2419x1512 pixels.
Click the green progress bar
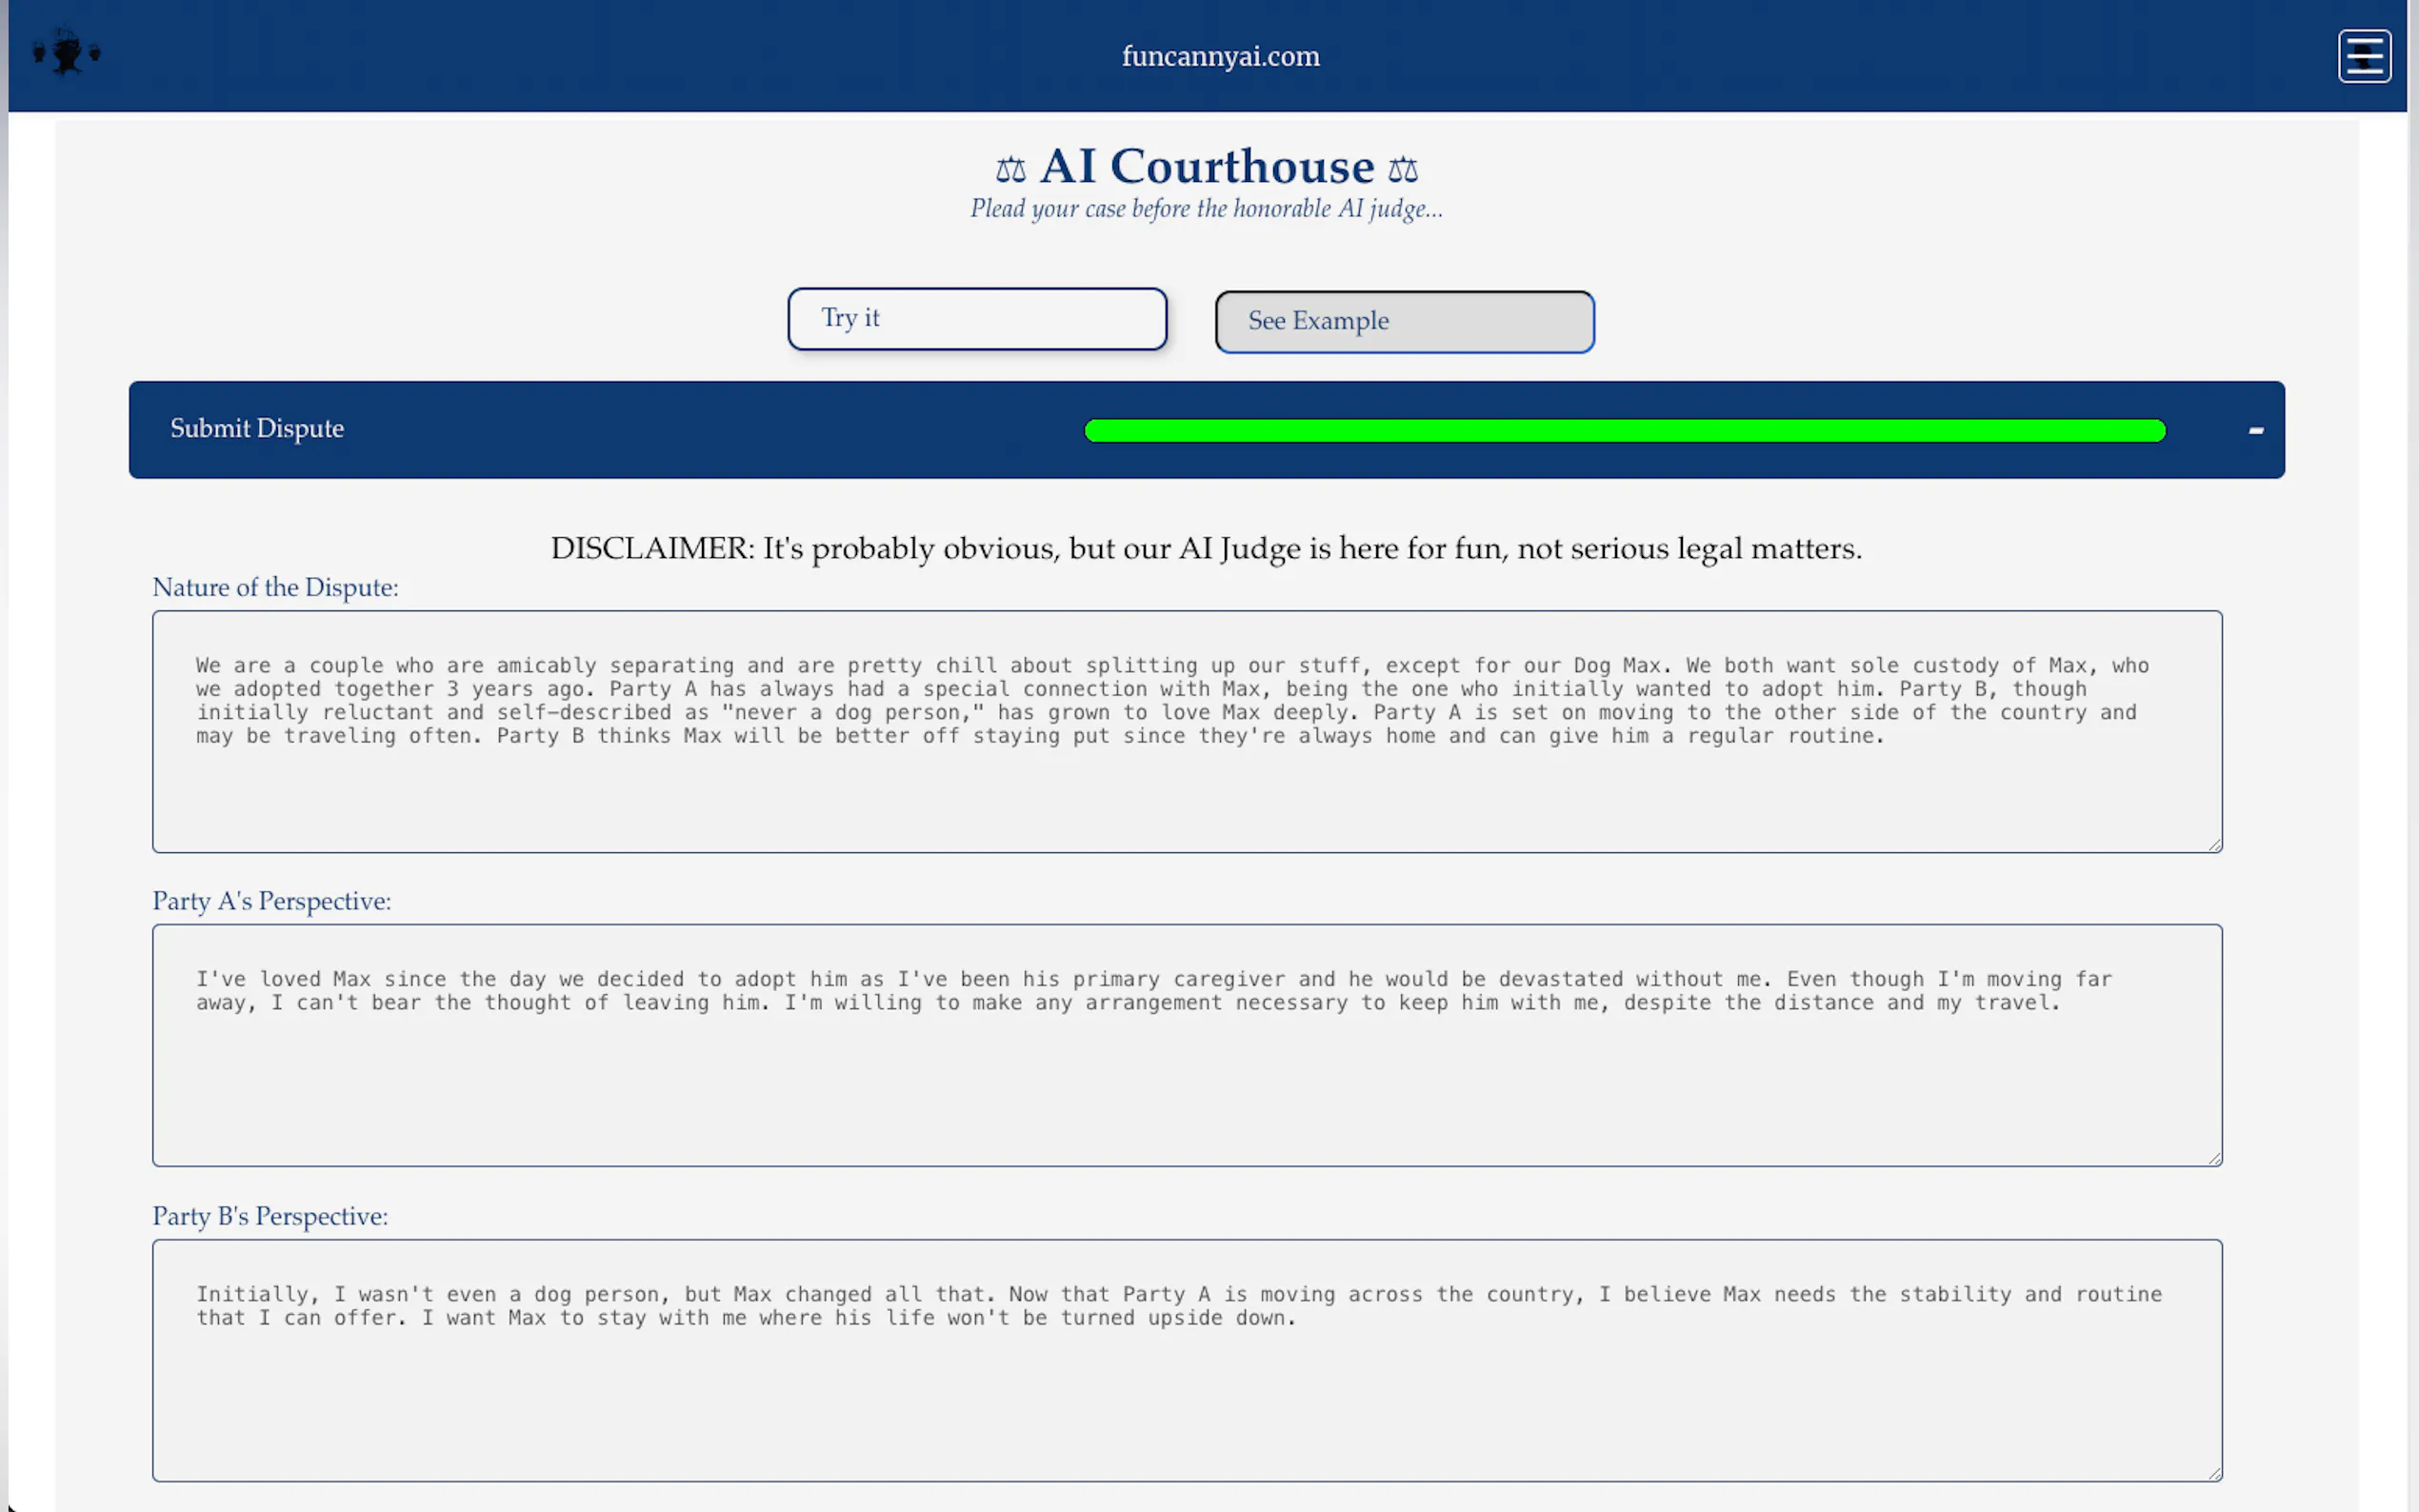1624,431
